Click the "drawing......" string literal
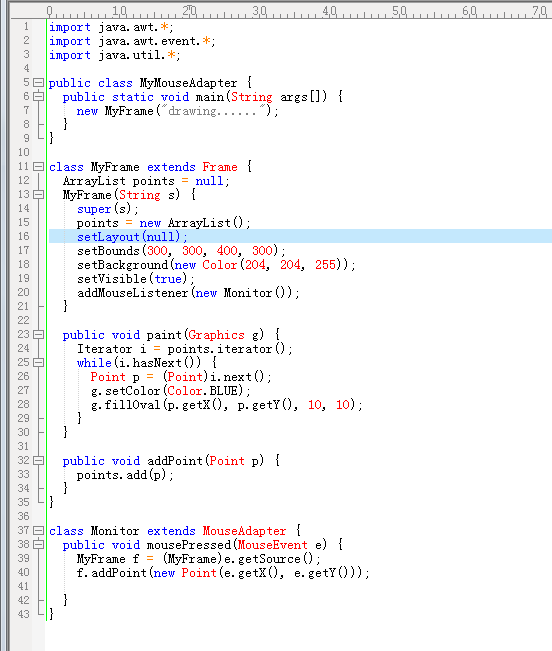 213,111
